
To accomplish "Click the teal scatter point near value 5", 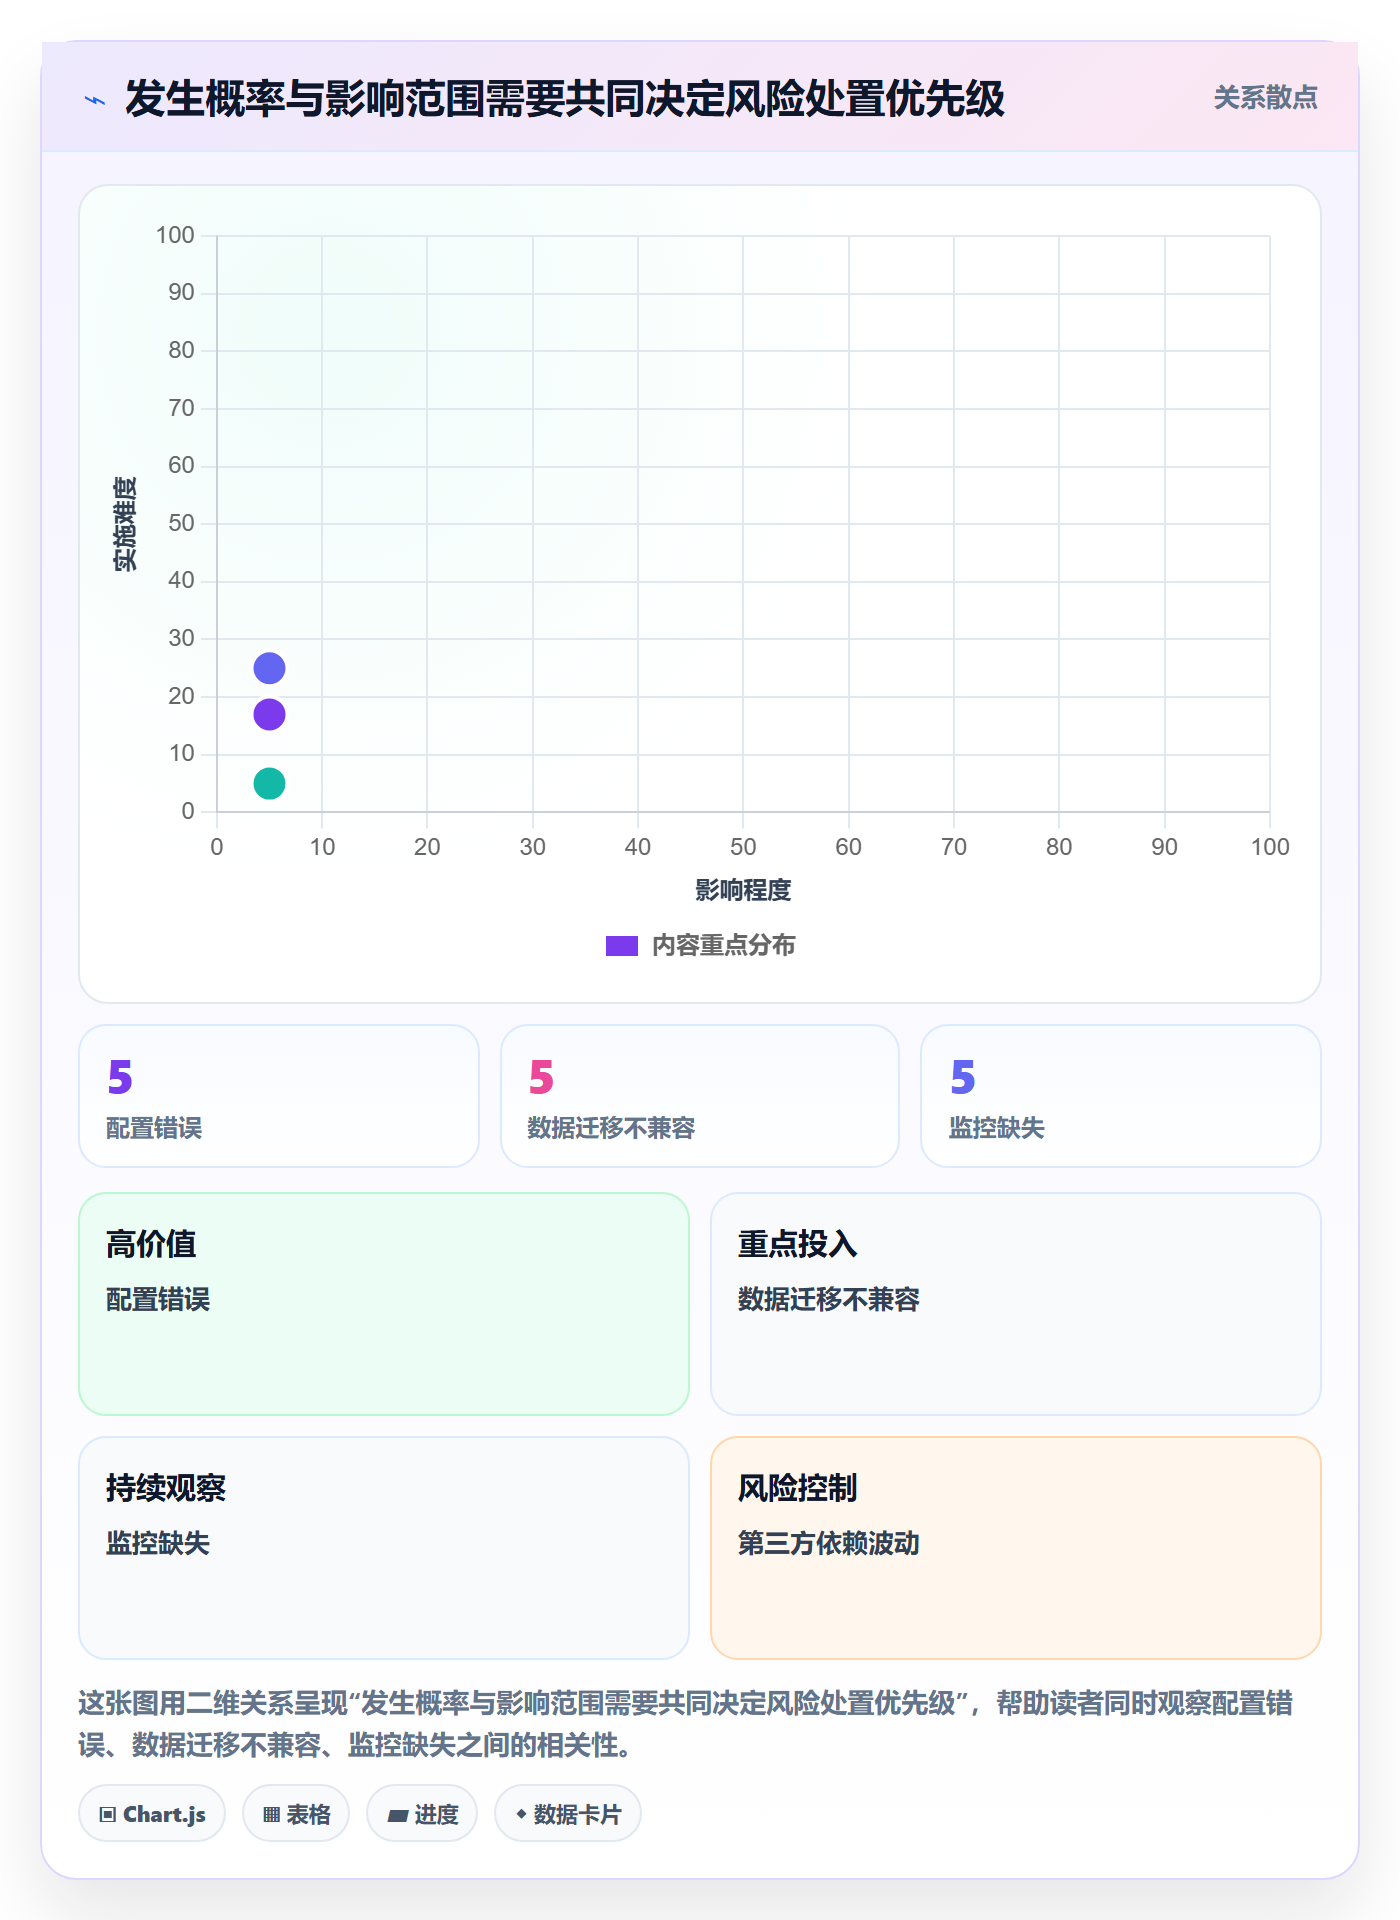I will (269, 783).
